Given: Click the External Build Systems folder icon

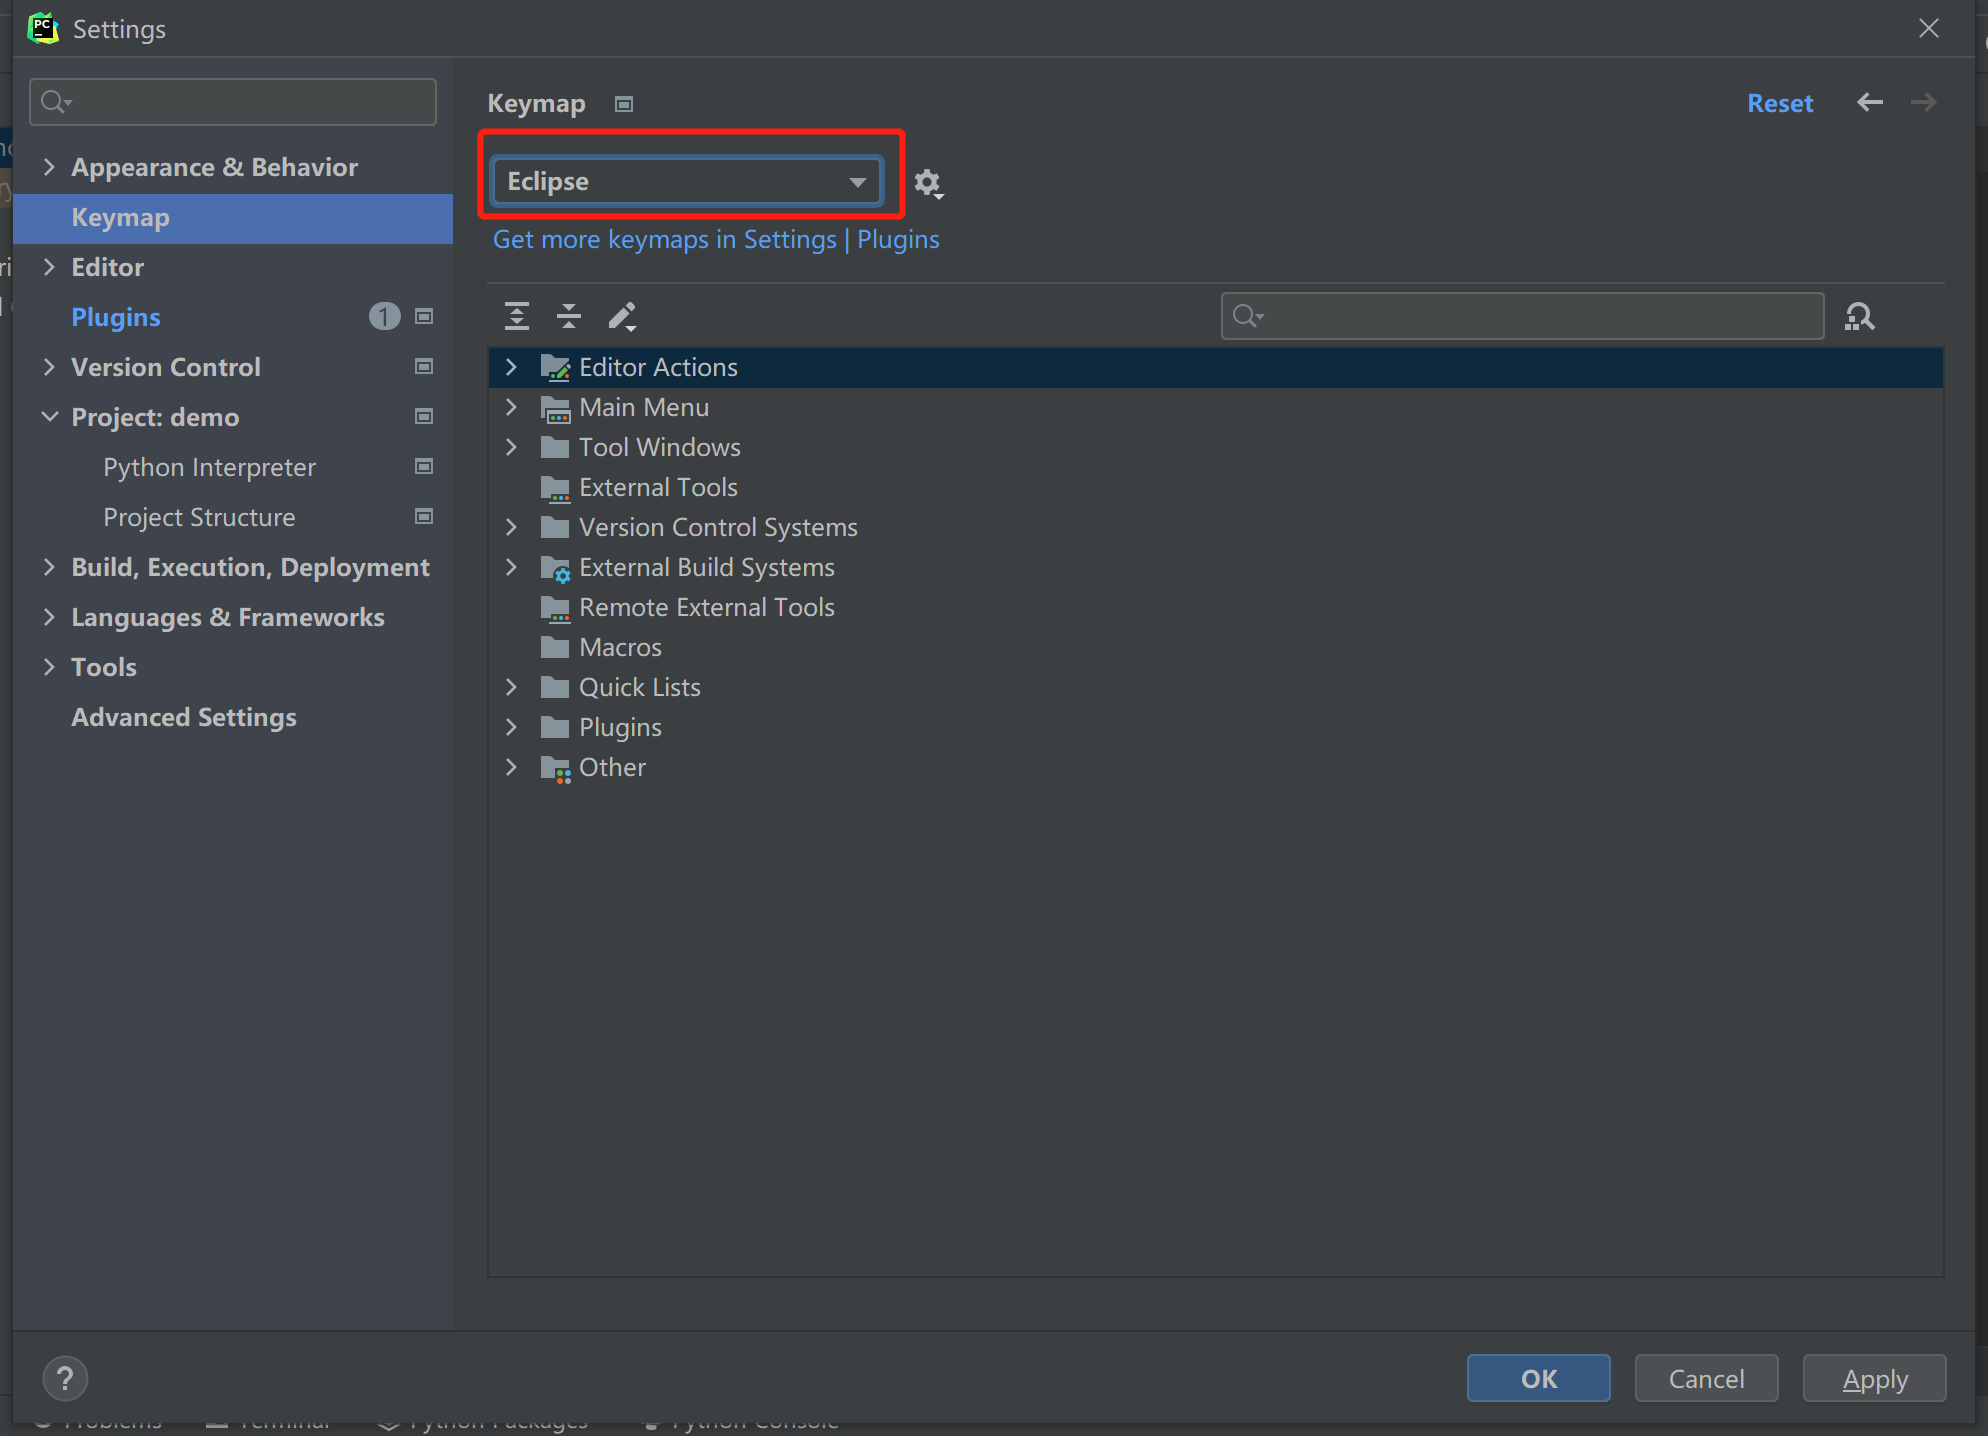Looking at the screenshot, I should coord(555,568).
